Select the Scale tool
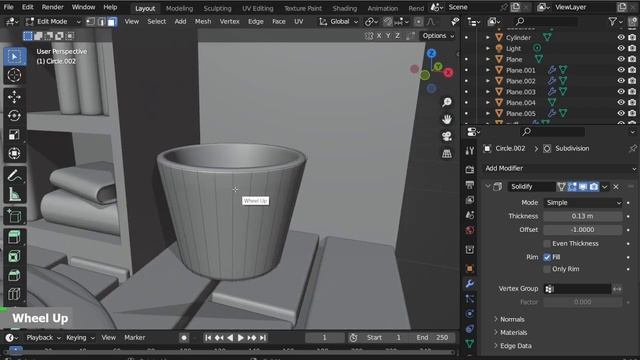The height and width of the screenshot is (360, 640). [14, 134]
